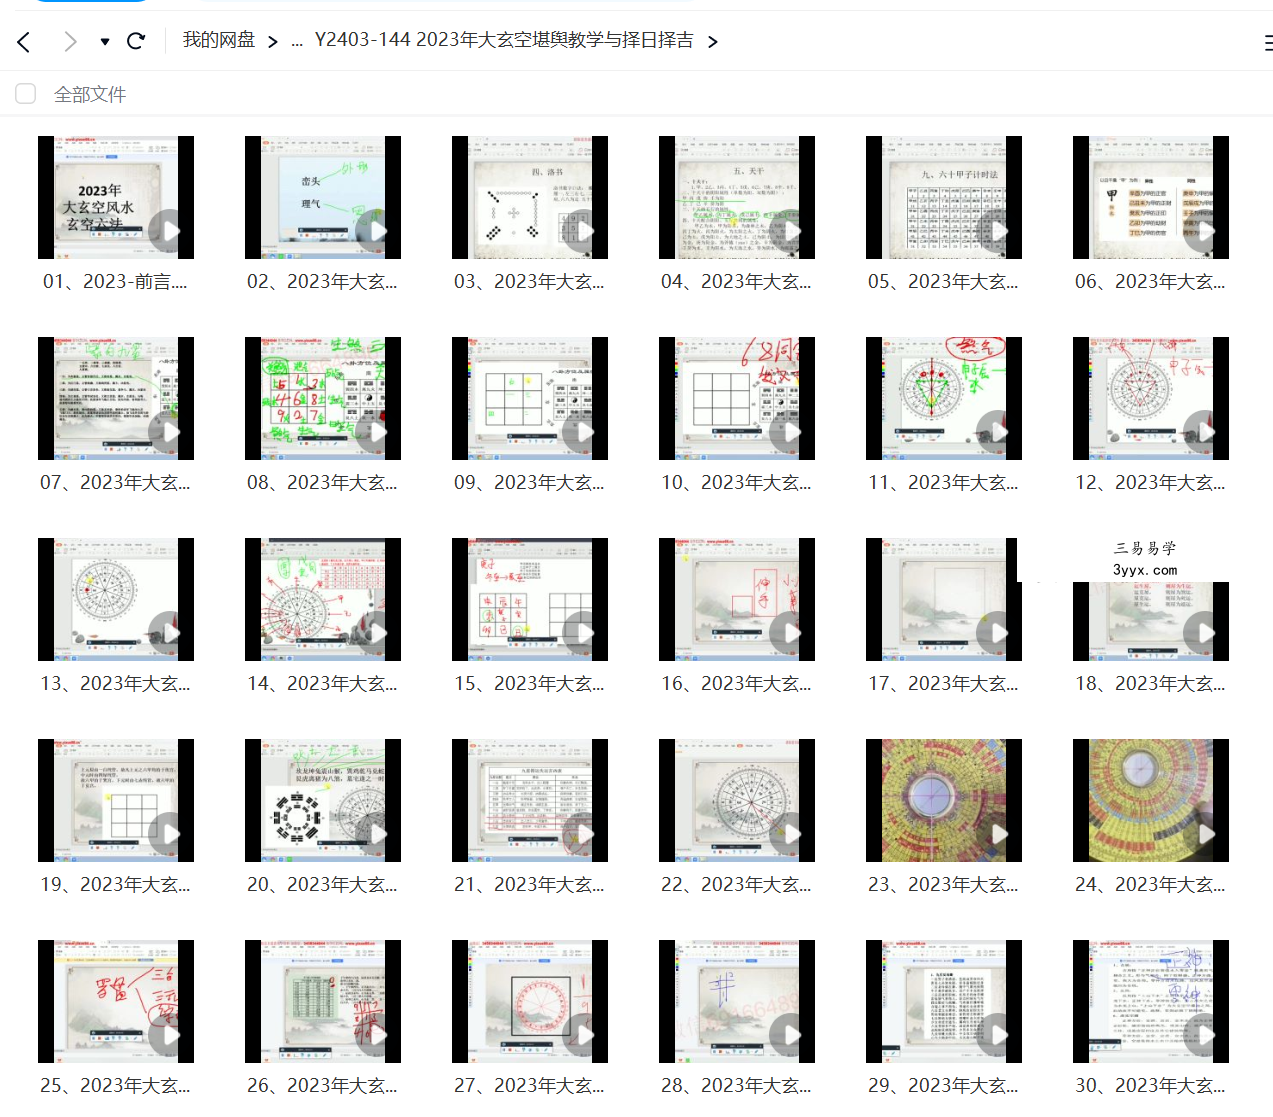Image resolution: width=1273 pixels, height=1117 pixels.
Task: Play video 18 via its play icon
Action: tap(1205, 633)
